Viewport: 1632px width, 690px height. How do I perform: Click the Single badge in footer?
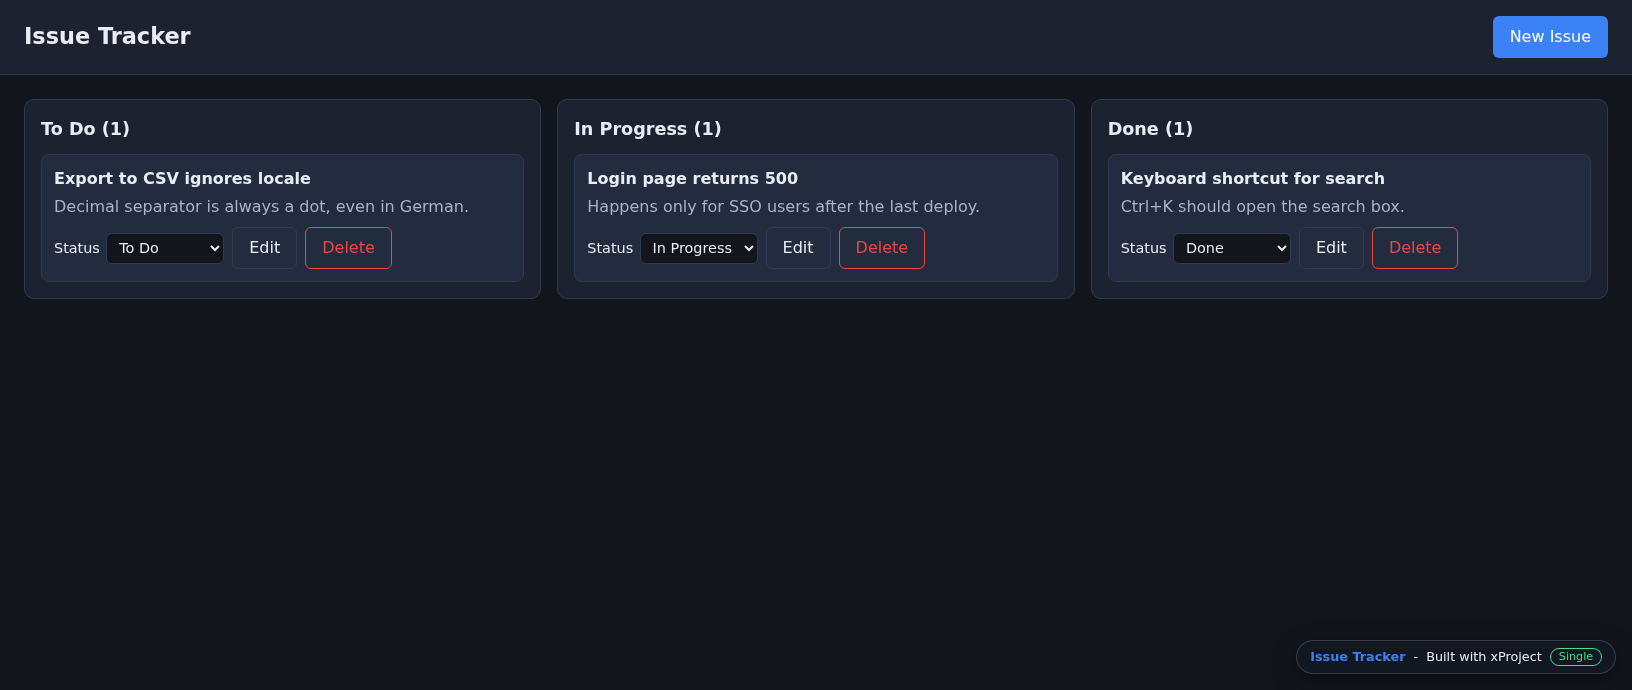tap(1576, 657)
